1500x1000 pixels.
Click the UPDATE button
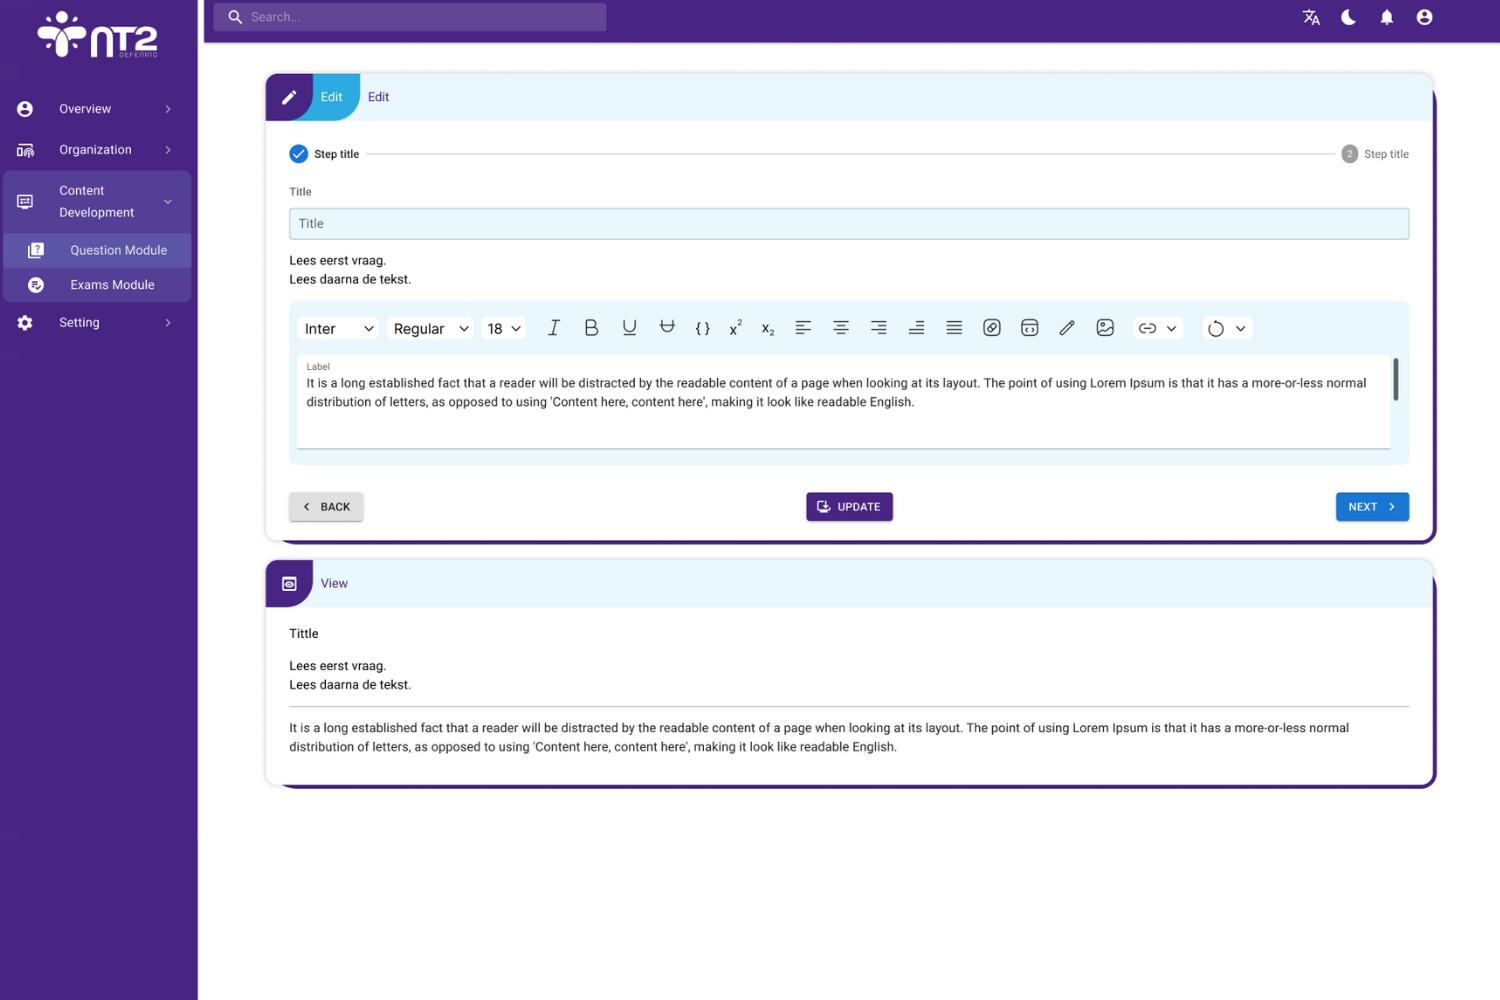[849, 507]
